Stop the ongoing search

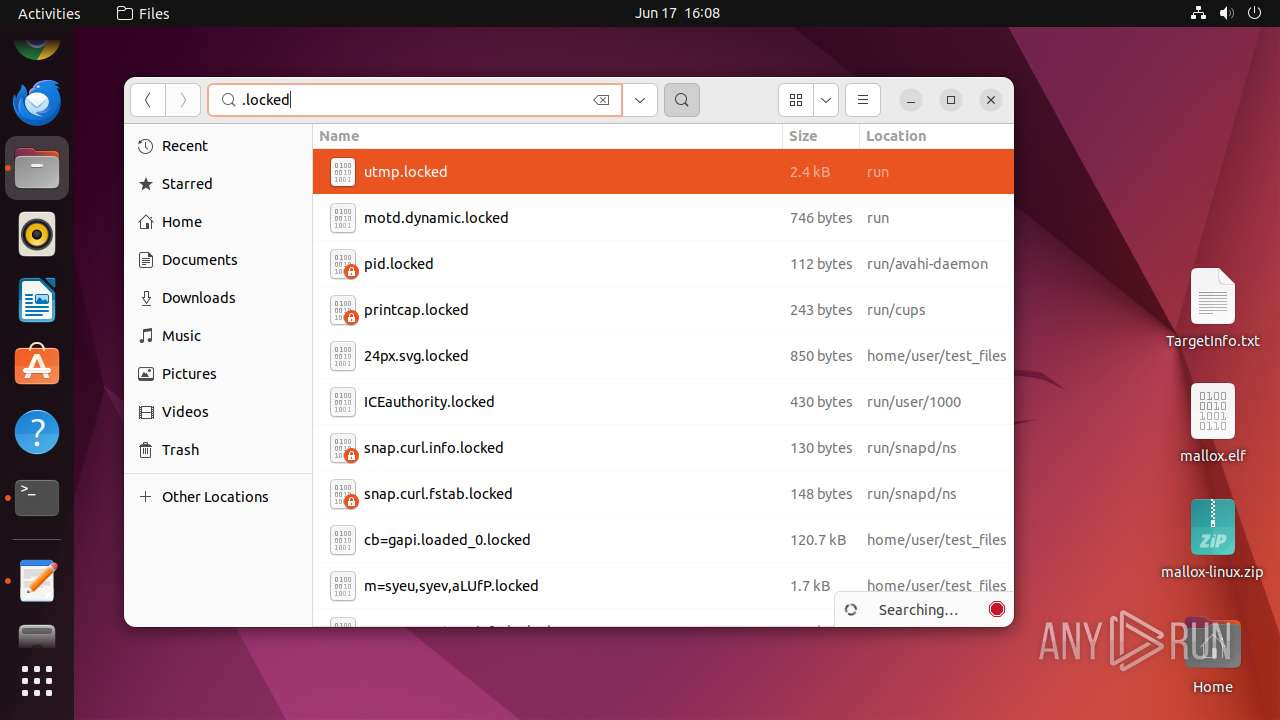pyautogui.click(x=997, y=610)
